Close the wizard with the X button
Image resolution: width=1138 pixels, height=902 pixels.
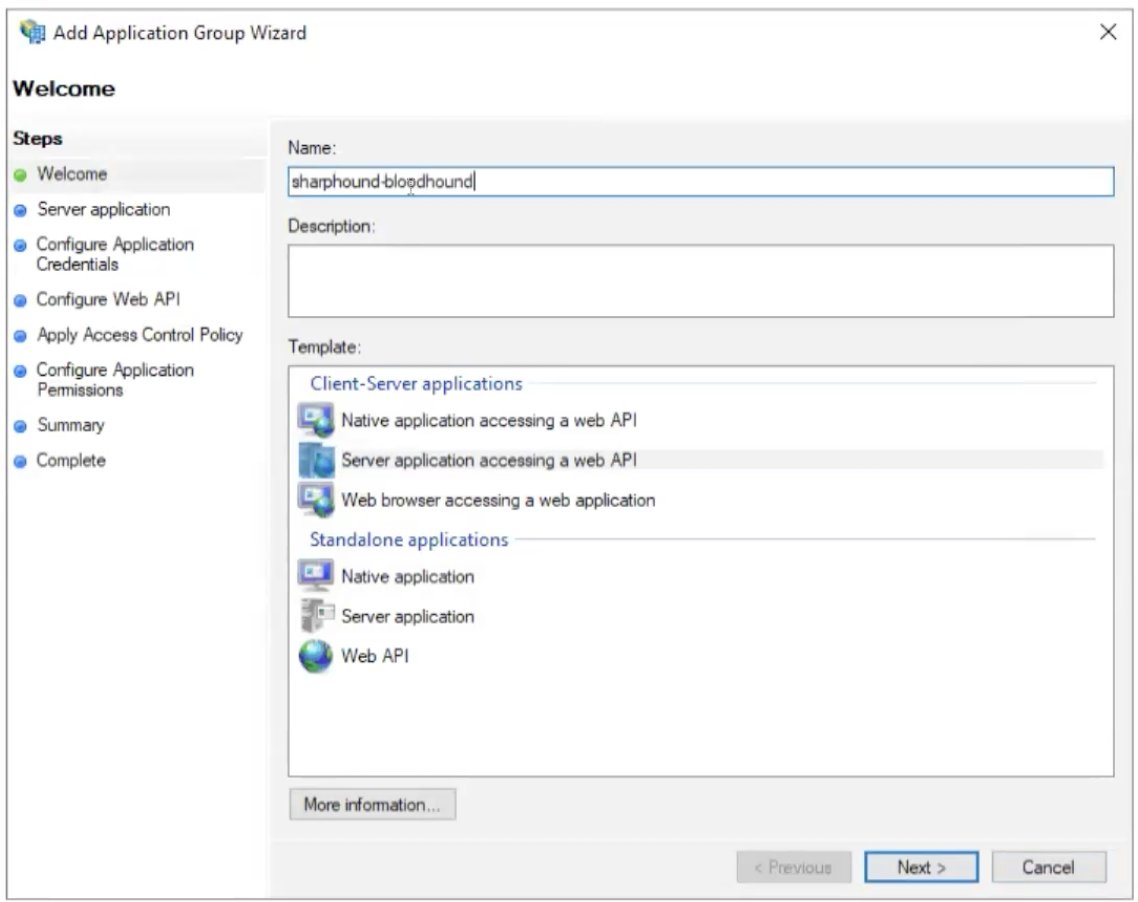(x=1108, y=32)
